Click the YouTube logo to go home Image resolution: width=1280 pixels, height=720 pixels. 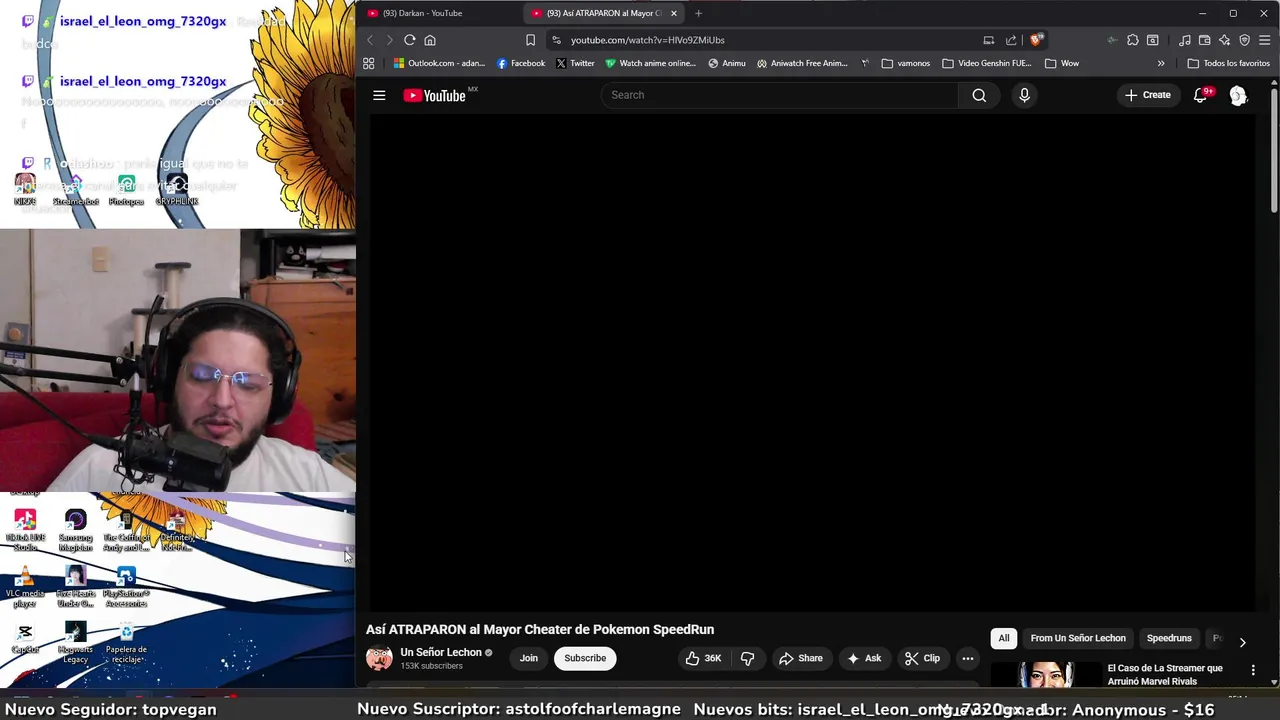[436, 95]
